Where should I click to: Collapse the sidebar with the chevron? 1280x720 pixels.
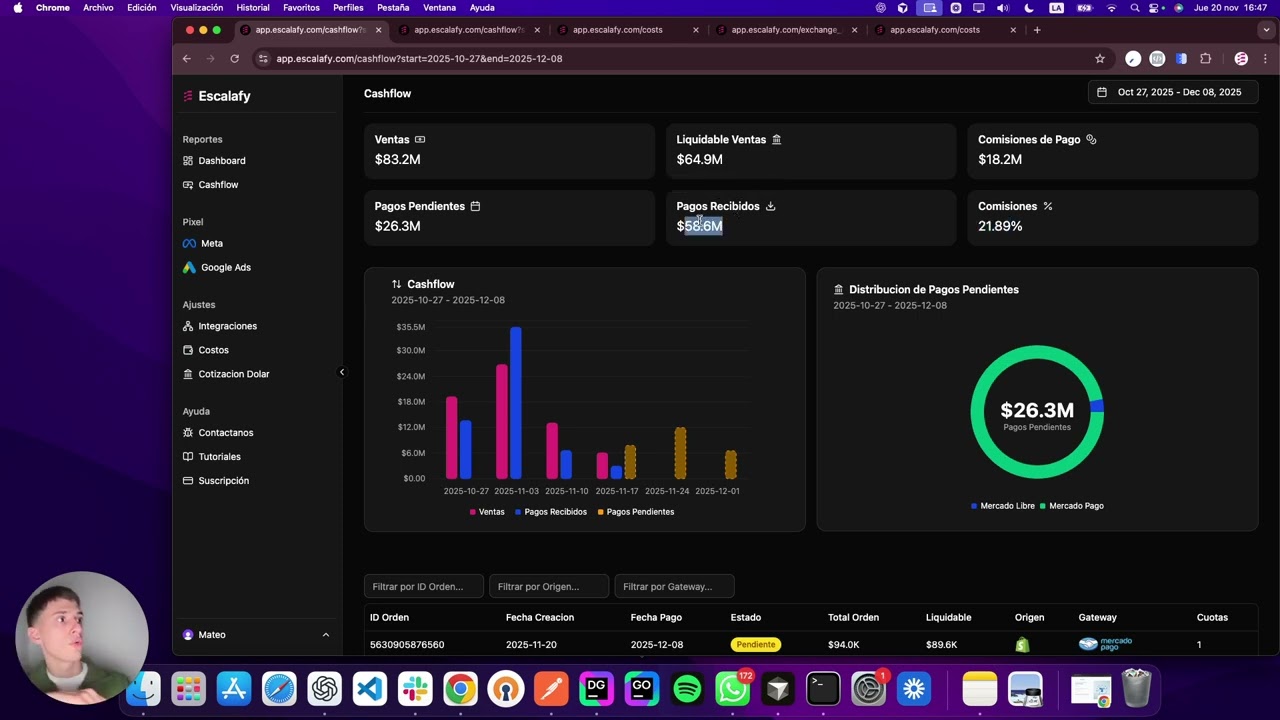342,372
